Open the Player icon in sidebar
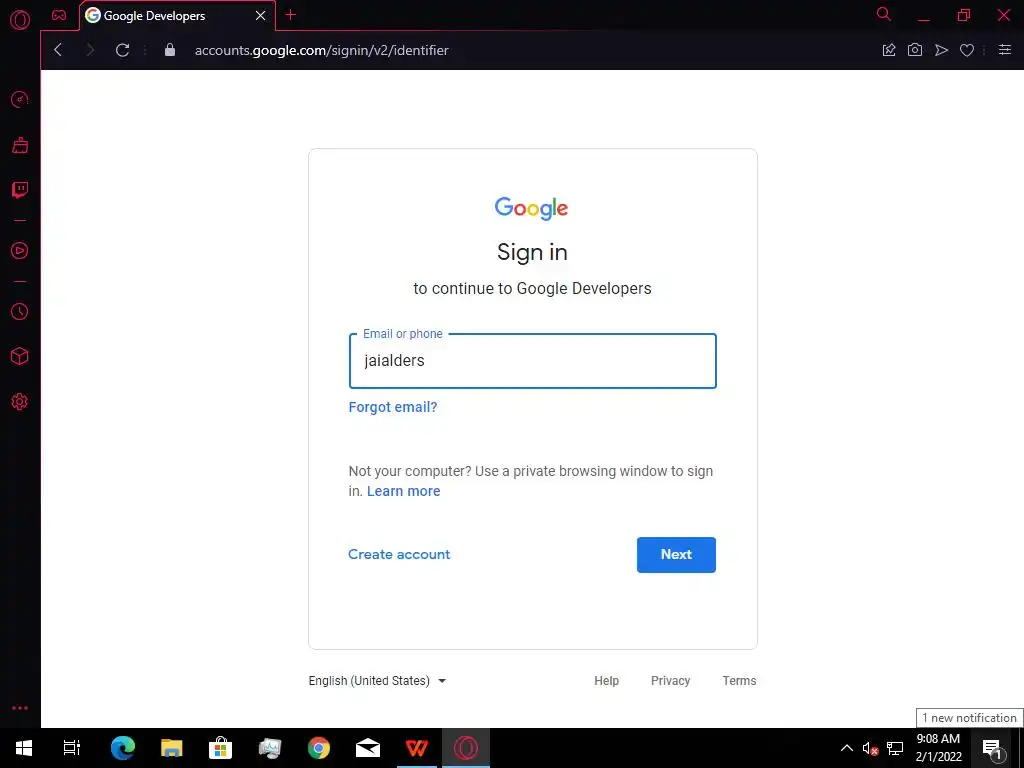 coord(20,251)
